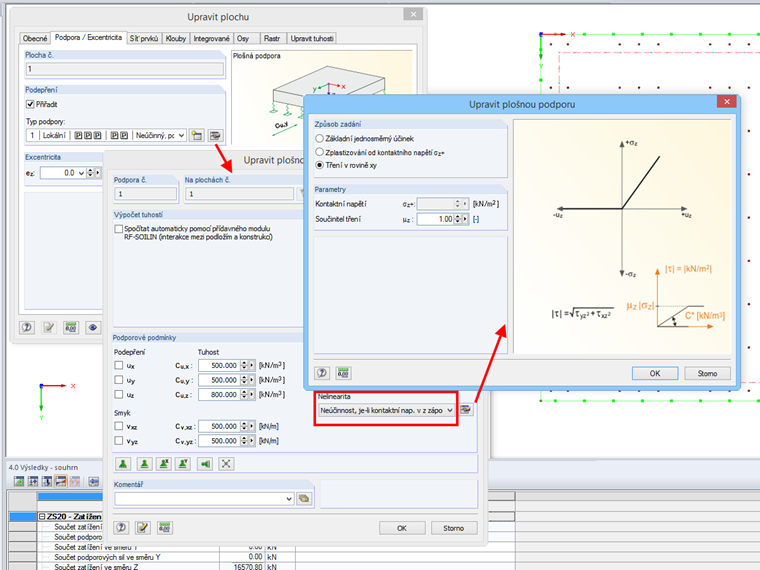The height and width of the screenshot is (570, 760).
Task: Open help icon in Upravit plošnou podporu front dialog
Action: [x=322, y=373]
